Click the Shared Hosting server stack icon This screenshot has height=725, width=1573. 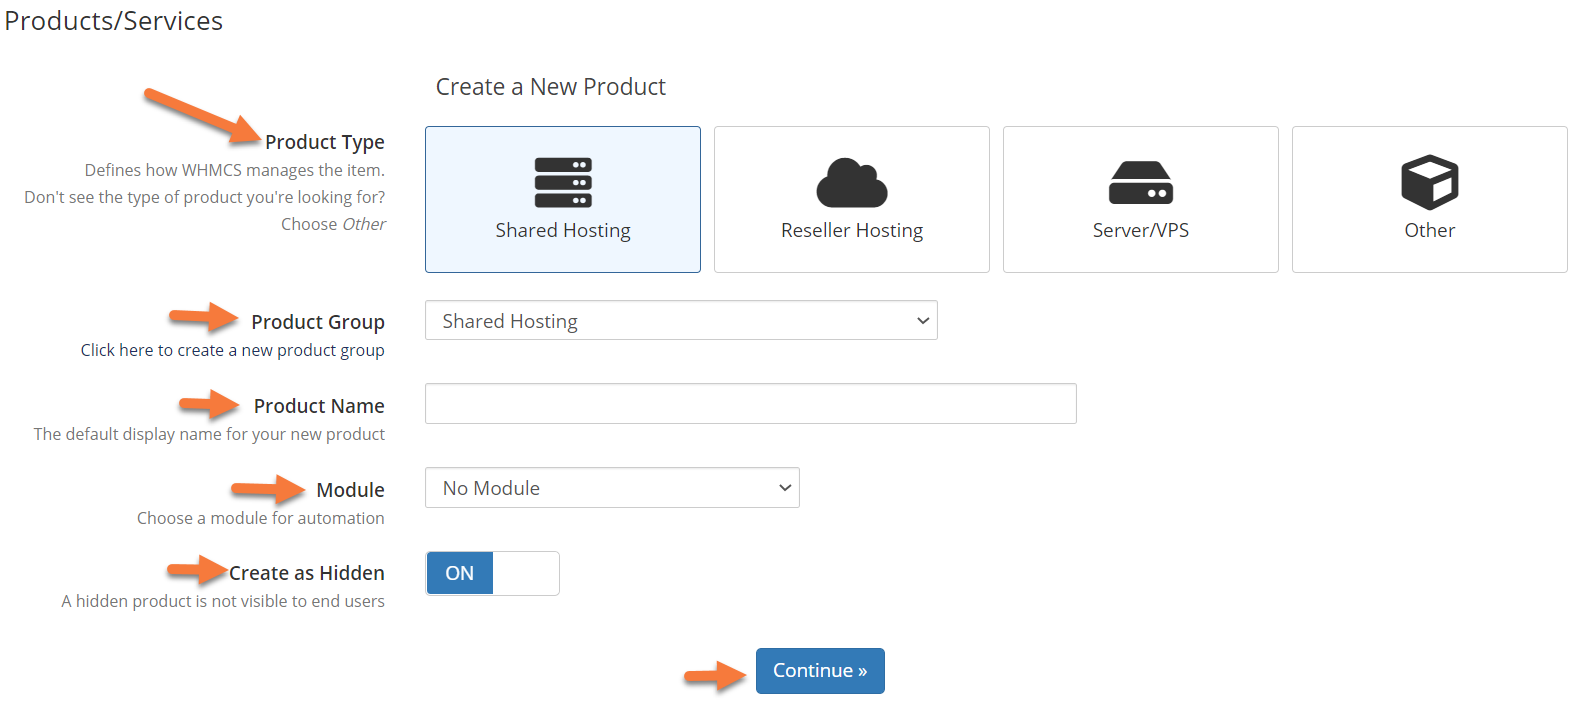(563, 182)
